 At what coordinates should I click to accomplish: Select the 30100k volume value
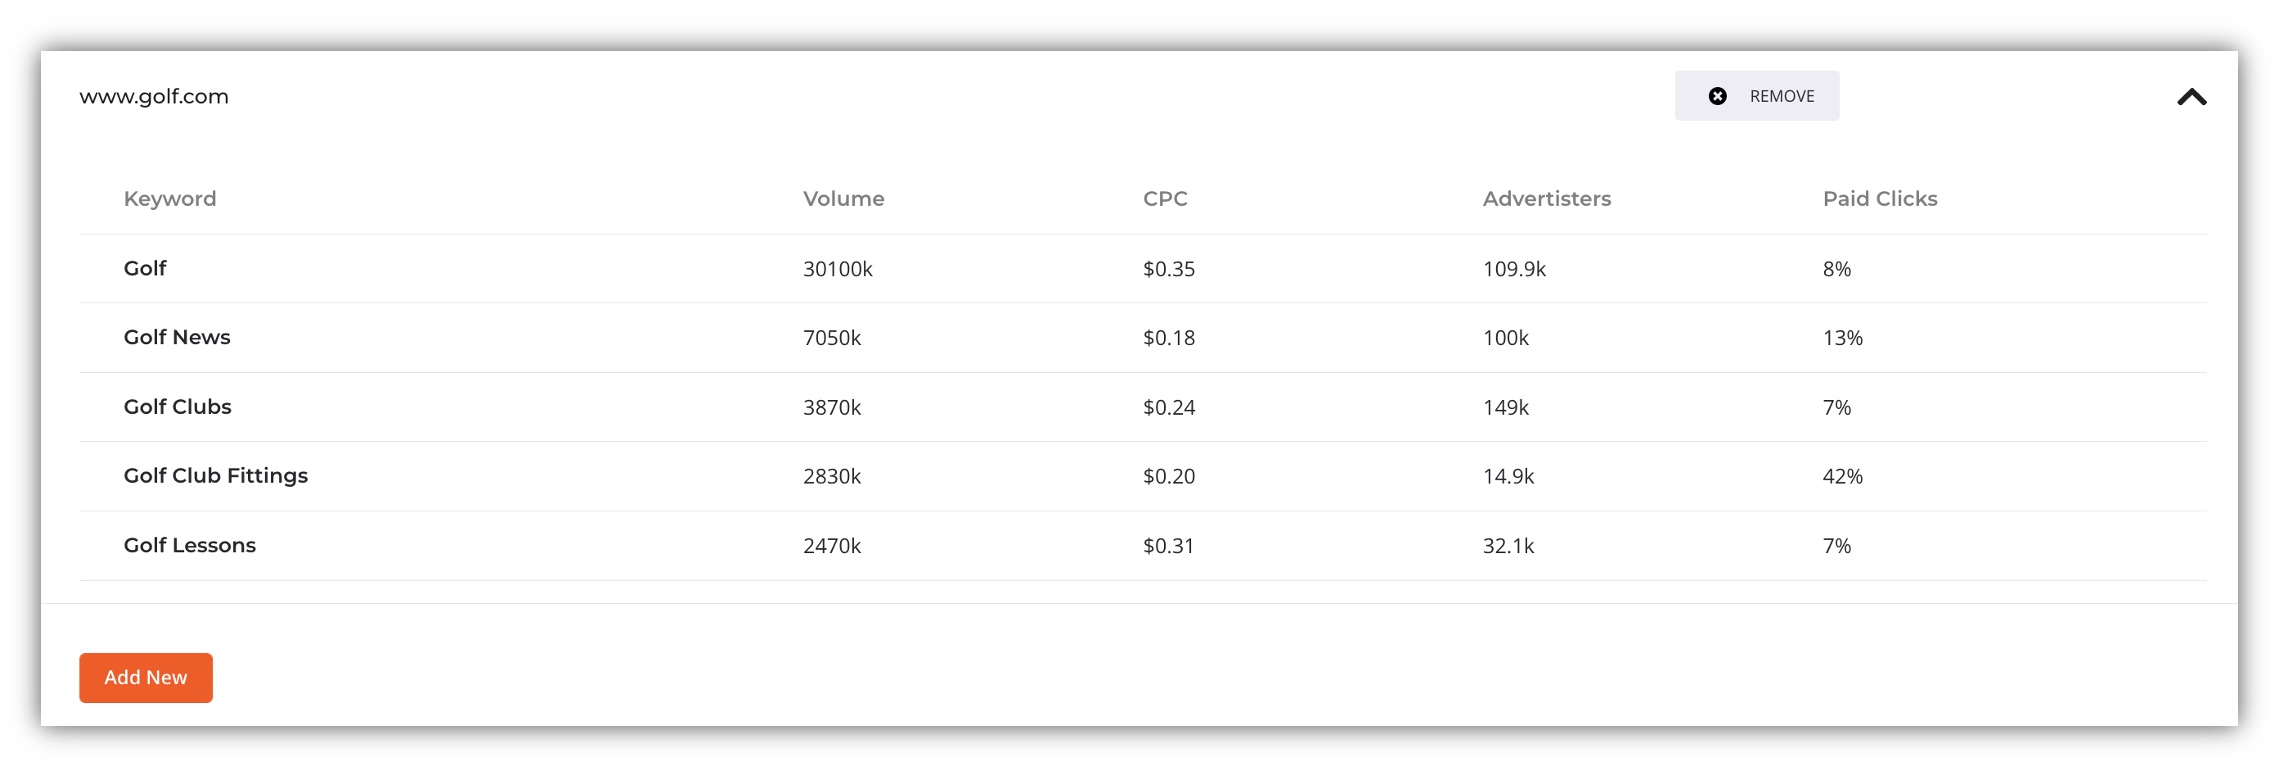pyautogui.click(x=838, y=269)
